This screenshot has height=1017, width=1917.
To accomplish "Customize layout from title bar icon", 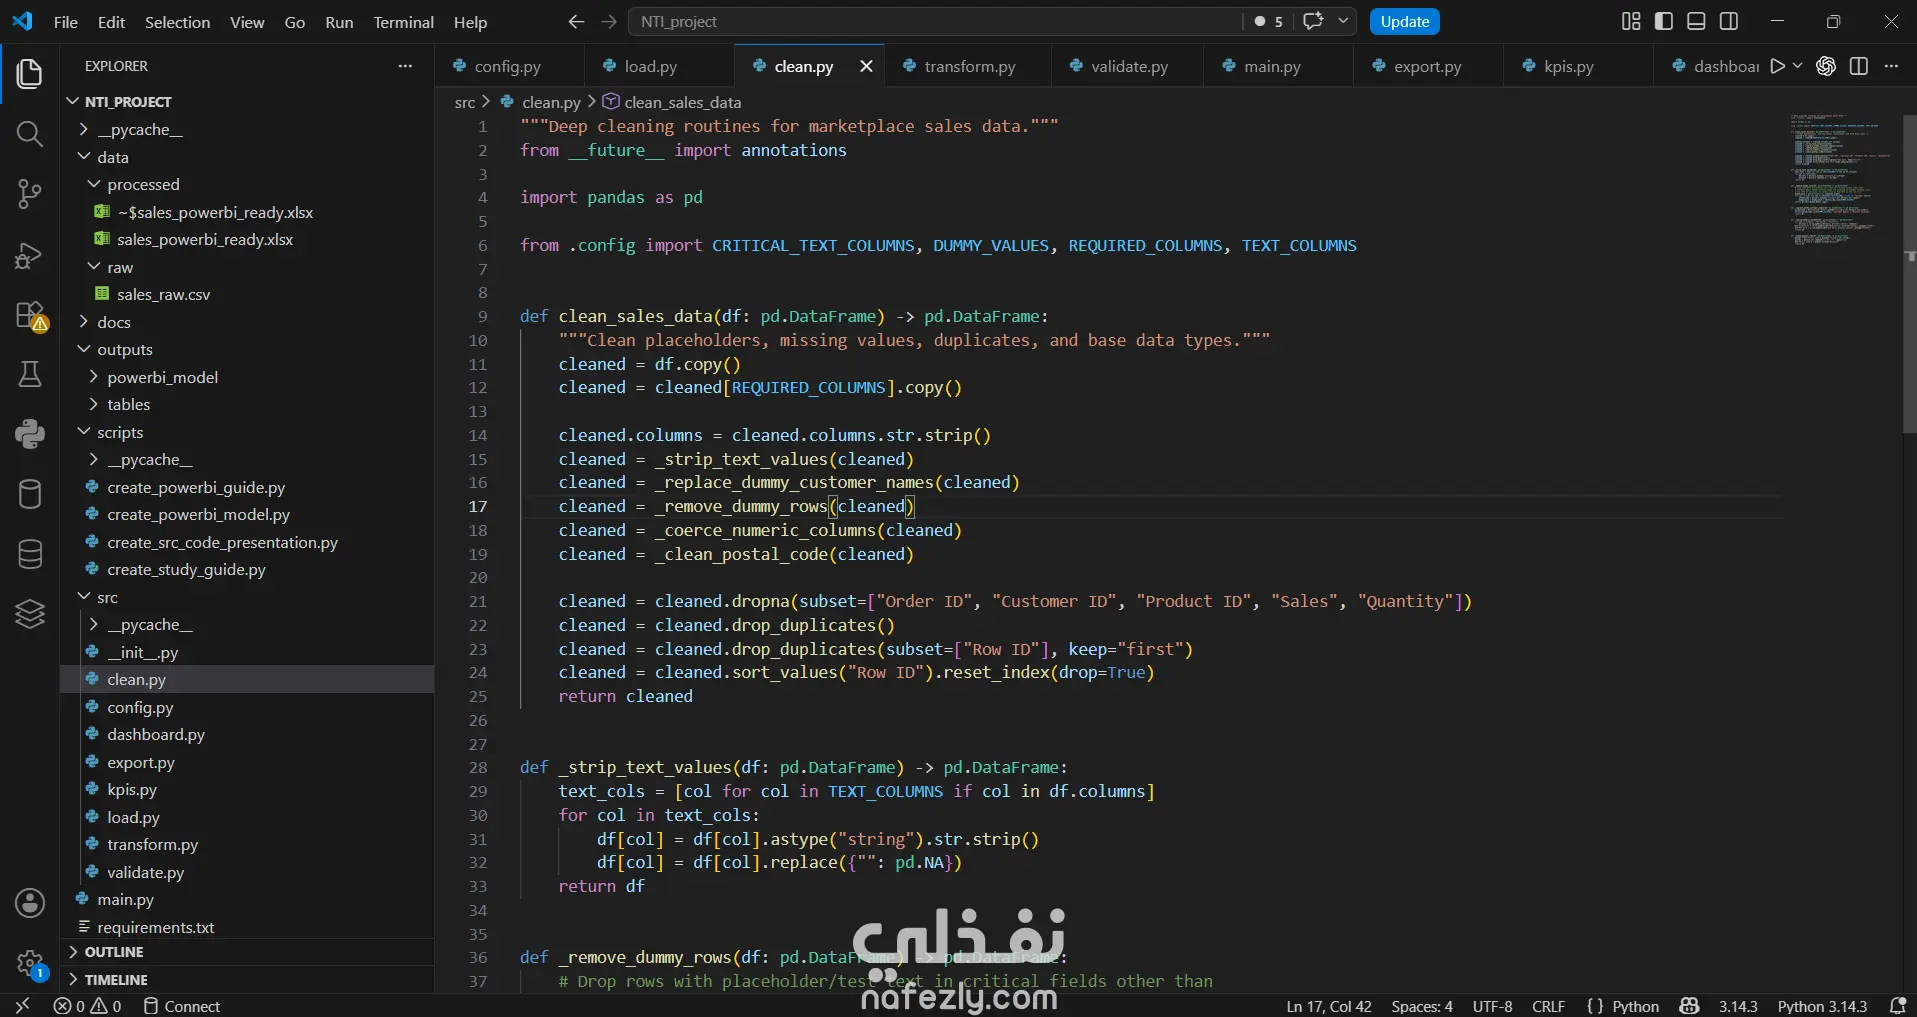I will point(1631,21).
